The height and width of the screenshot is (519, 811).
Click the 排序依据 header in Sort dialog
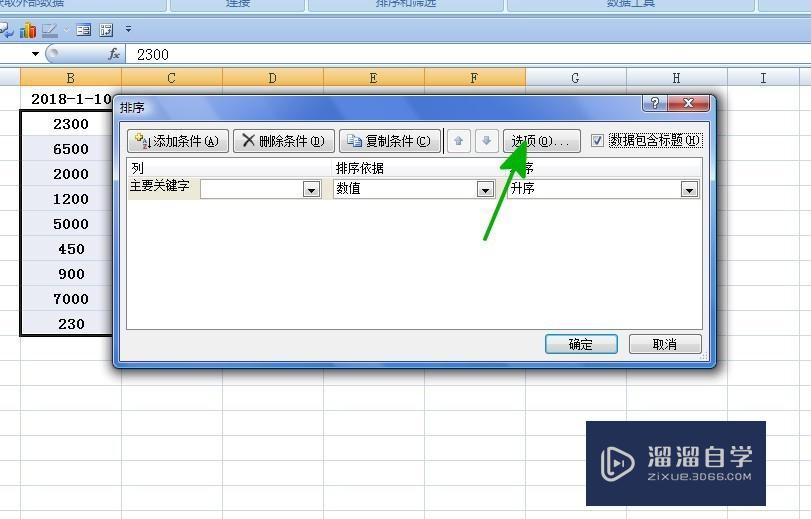[419, 168]
